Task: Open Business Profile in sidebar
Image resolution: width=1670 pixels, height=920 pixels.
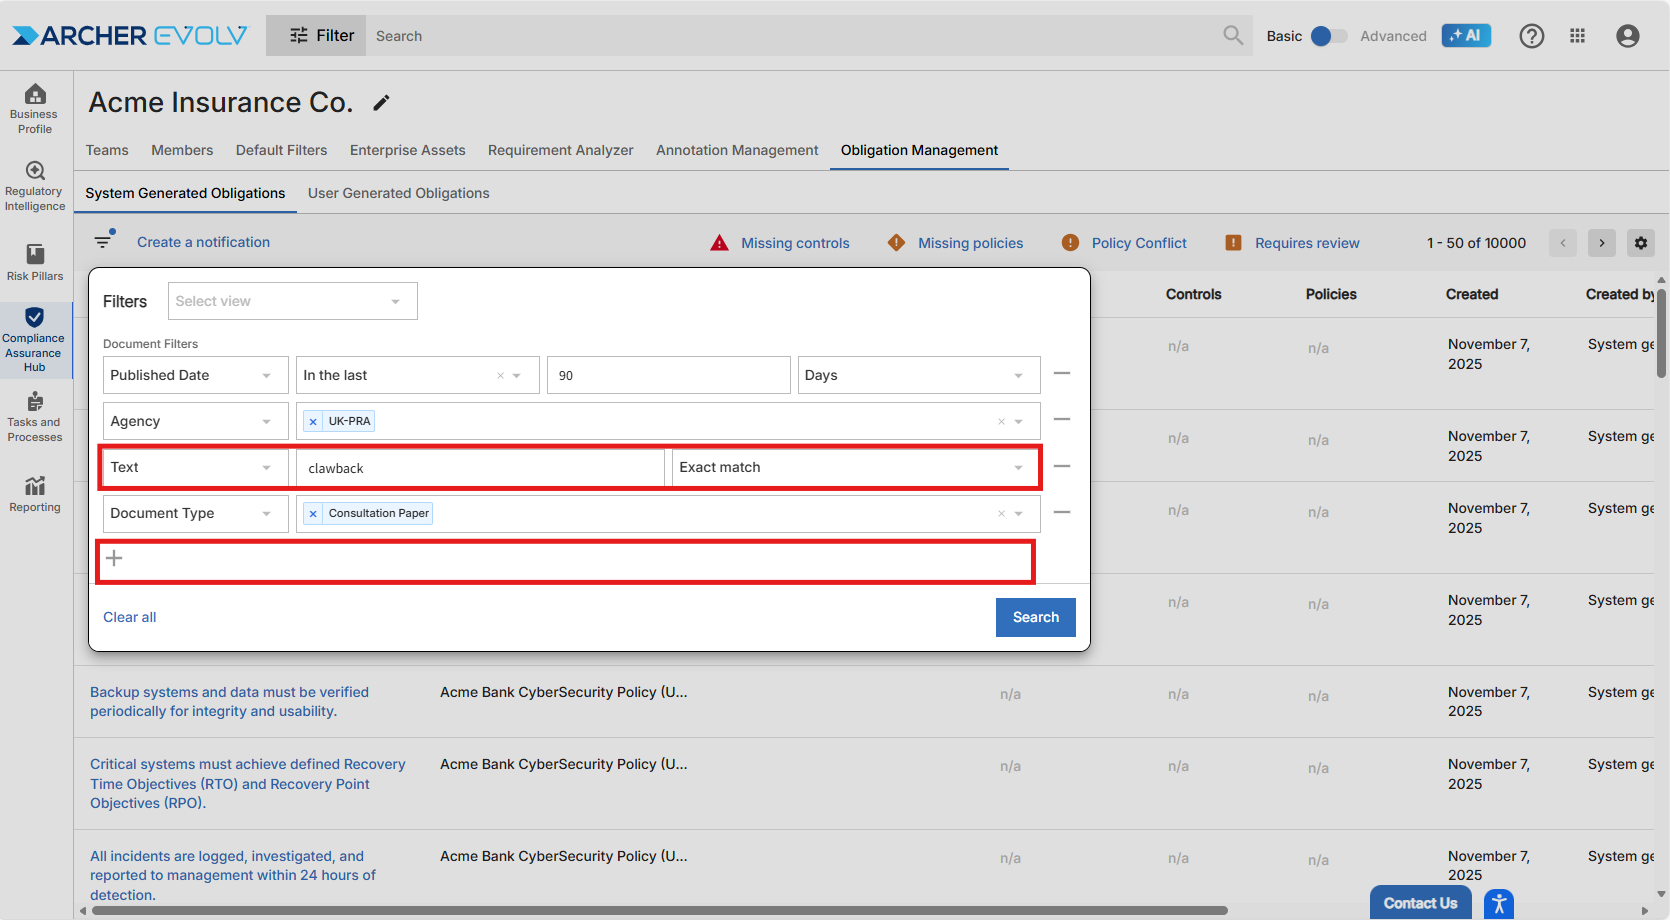Action: pos(35,108)
